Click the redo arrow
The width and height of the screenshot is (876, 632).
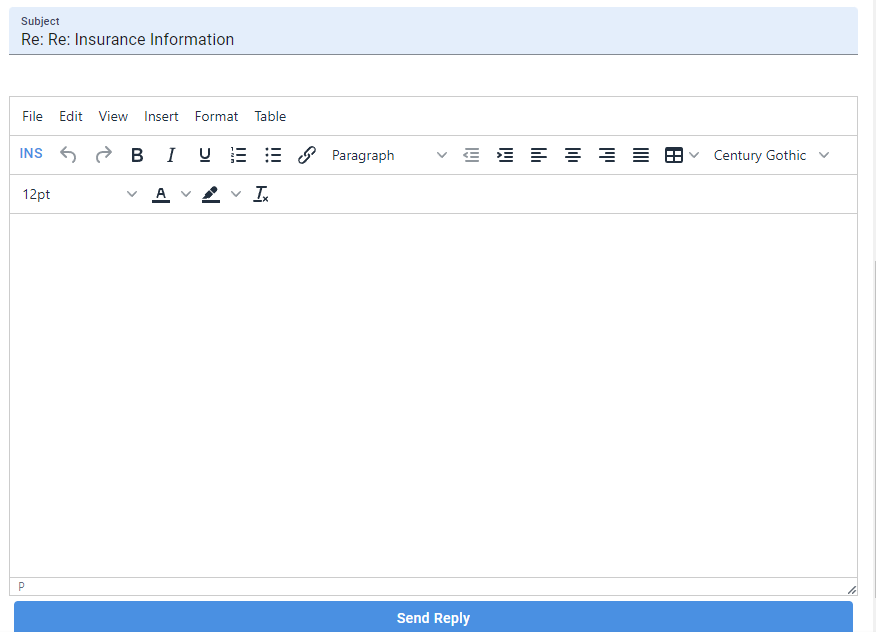(x=103, y=155)
